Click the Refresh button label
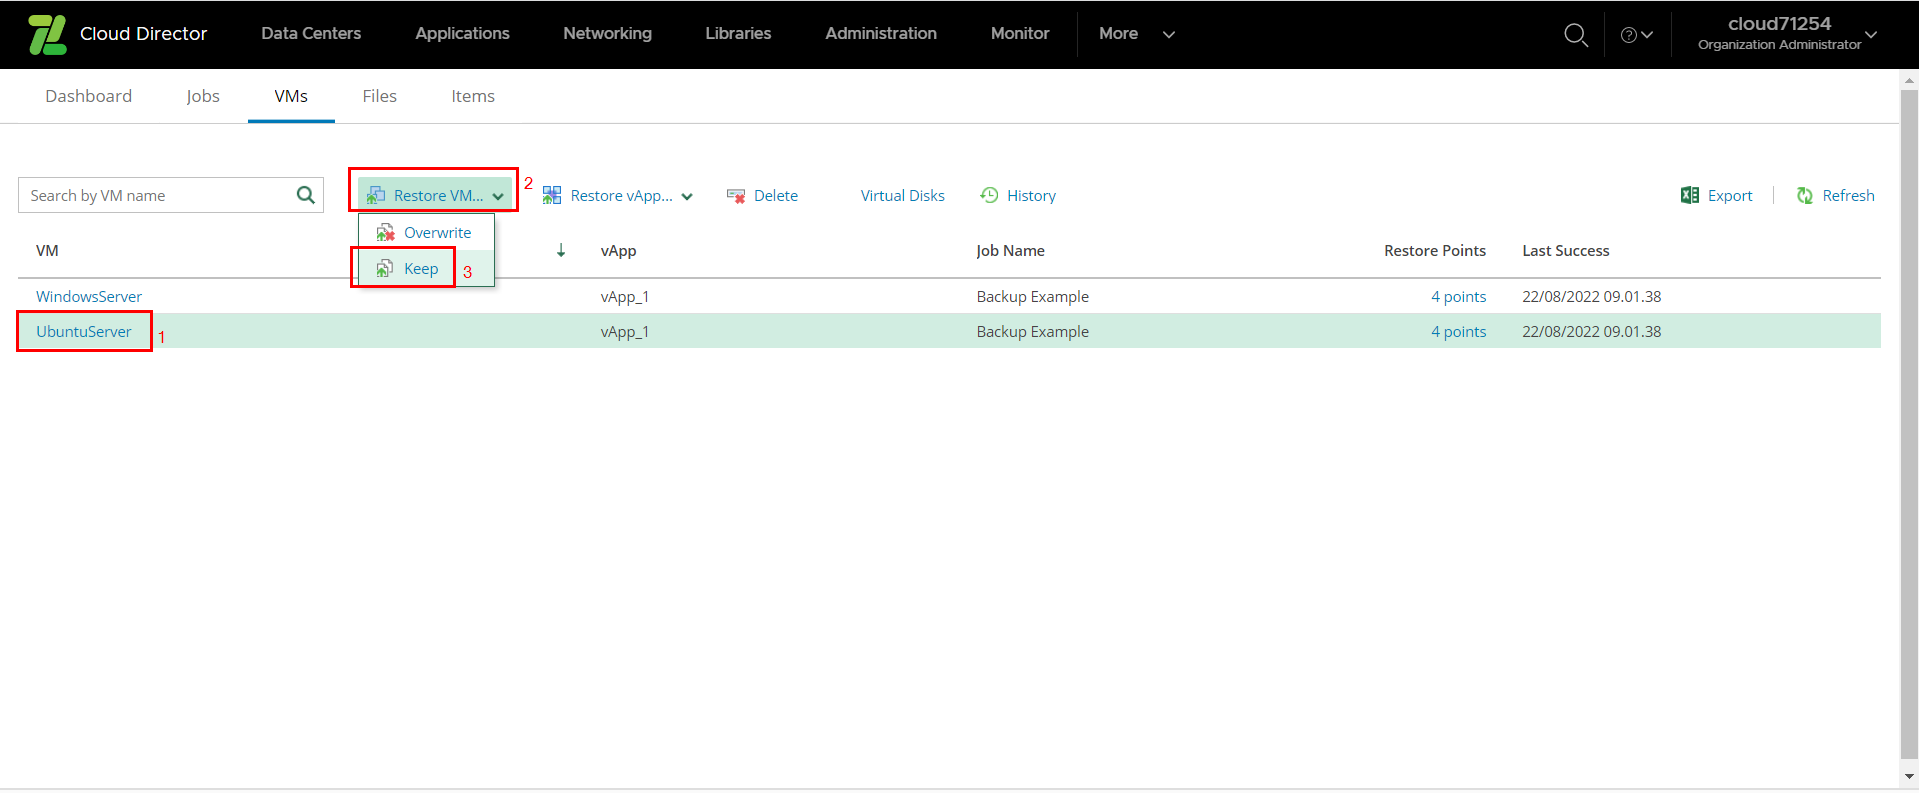1919x793 pixels. (1848, 196)
